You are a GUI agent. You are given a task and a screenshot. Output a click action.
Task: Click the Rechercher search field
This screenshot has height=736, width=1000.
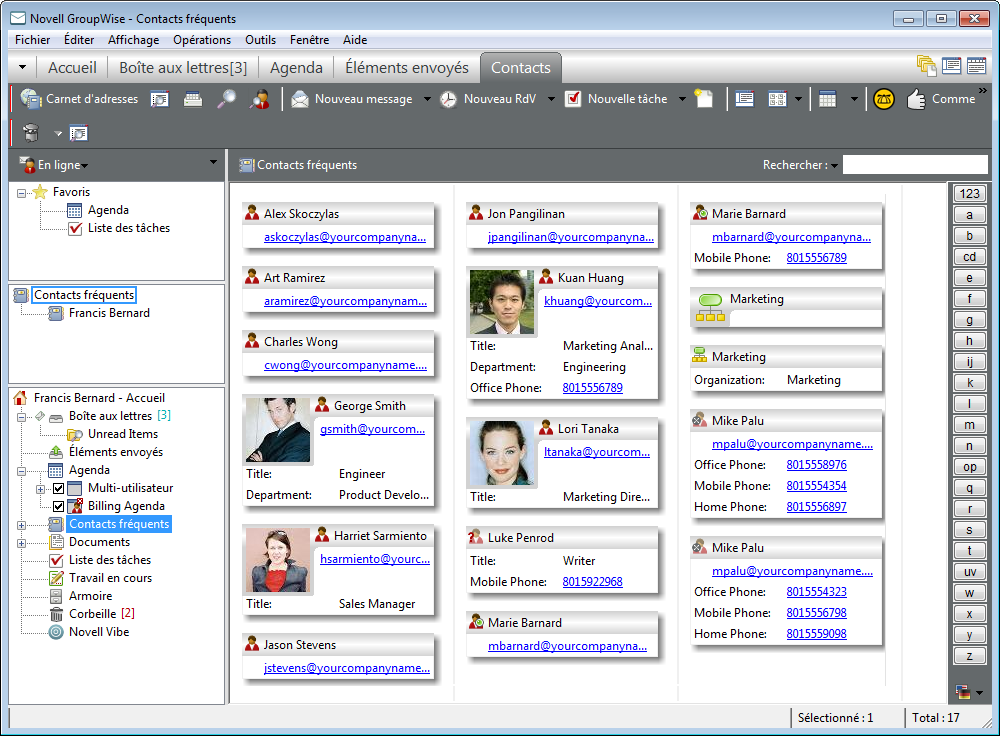[914, 165]
